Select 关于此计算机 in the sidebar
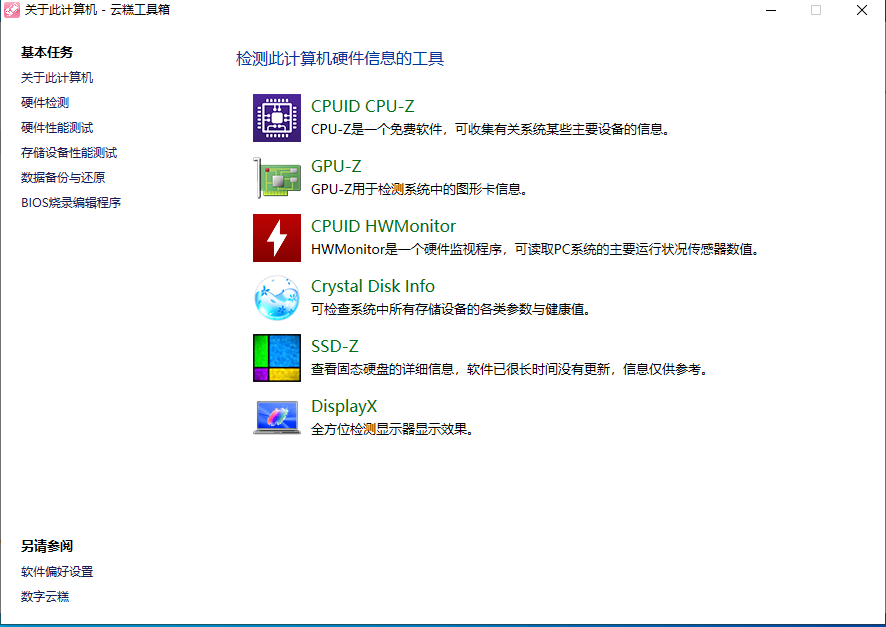Screen dimensions: 886x627 [x=57, y=77]
